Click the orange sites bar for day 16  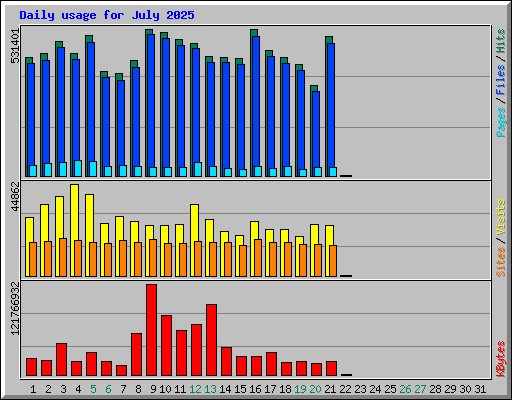258,258
